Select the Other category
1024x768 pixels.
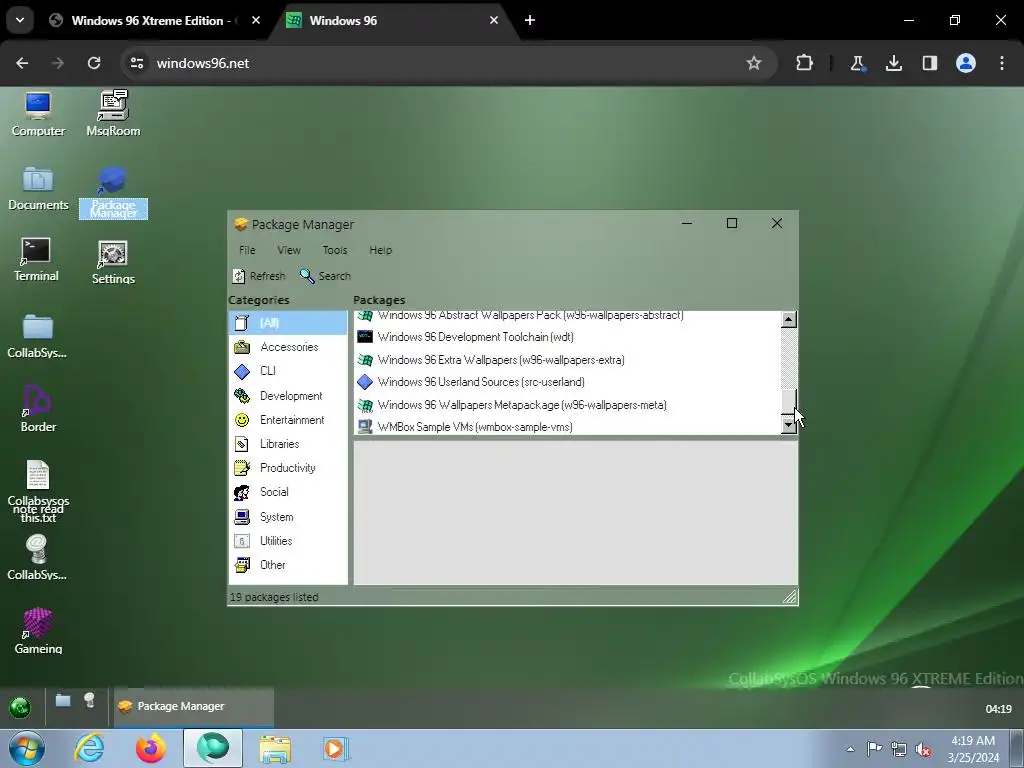(x=287, y=565)
